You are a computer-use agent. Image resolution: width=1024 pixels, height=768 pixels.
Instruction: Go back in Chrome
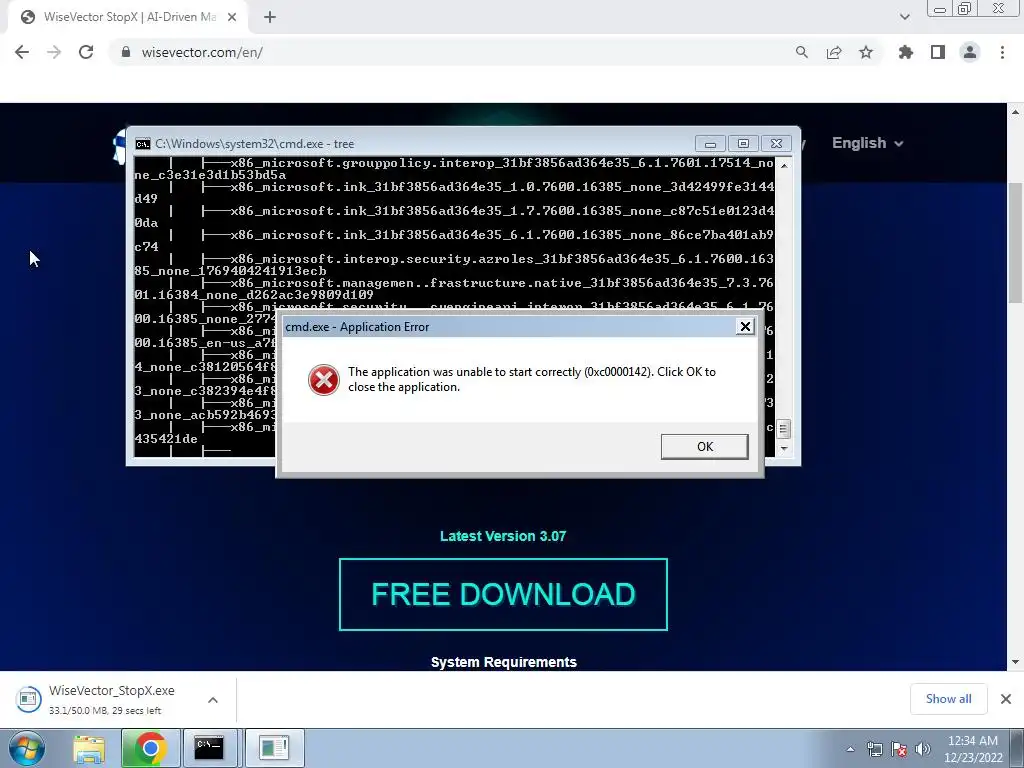(22, 52)
